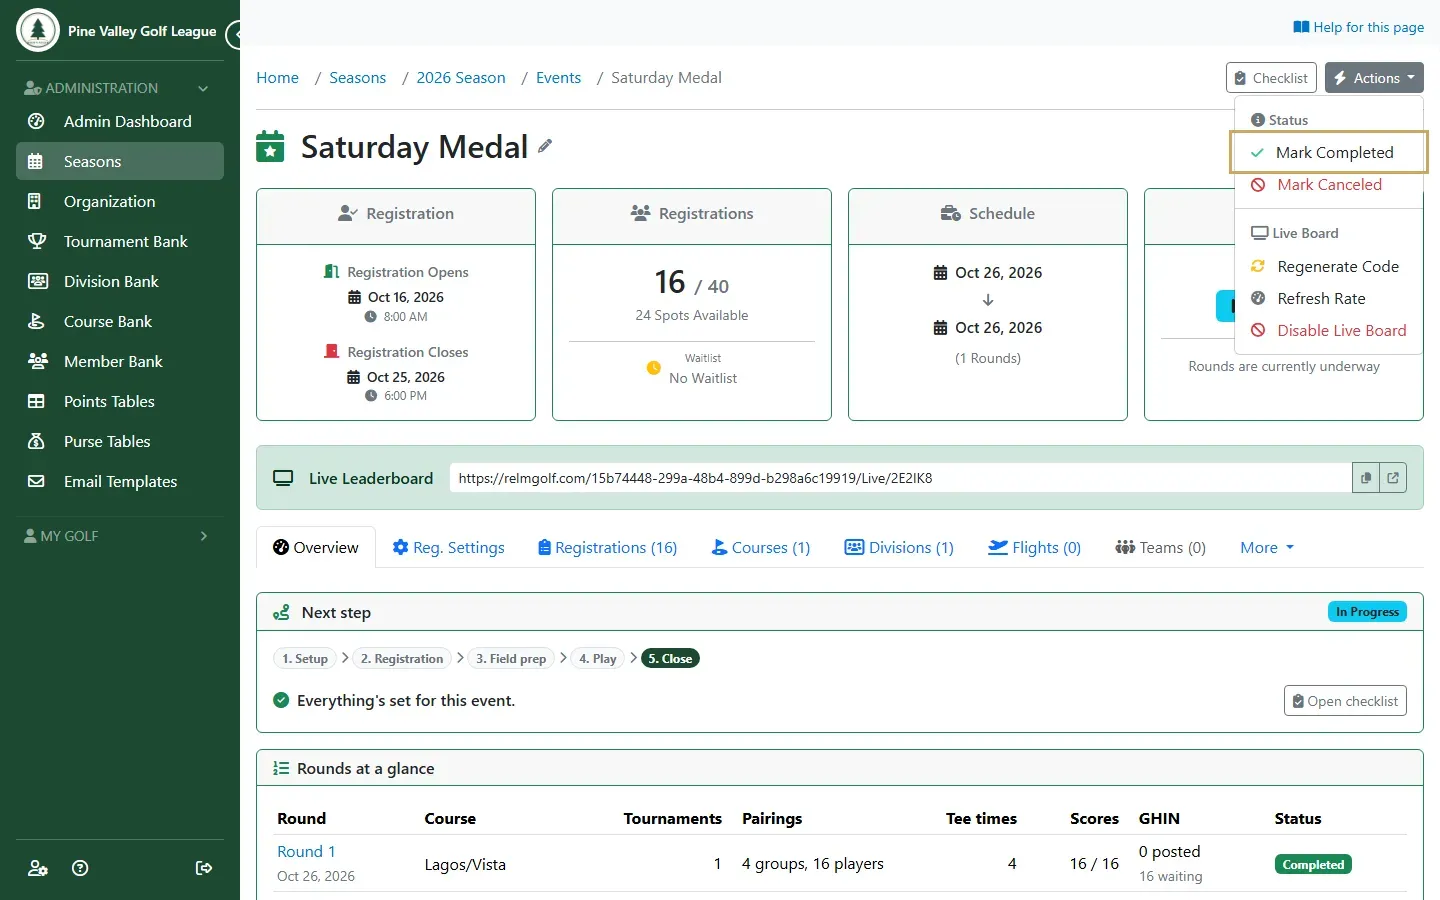The width and height of the screenshot is (1440, 900).
Task: Open Email Templates in sidebar
Action: point(120,481)
